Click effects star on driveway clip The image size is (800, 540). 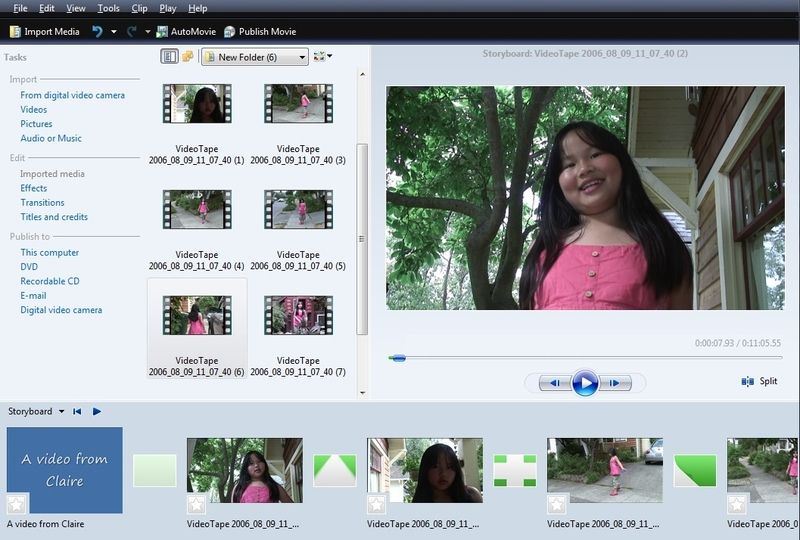557,504
